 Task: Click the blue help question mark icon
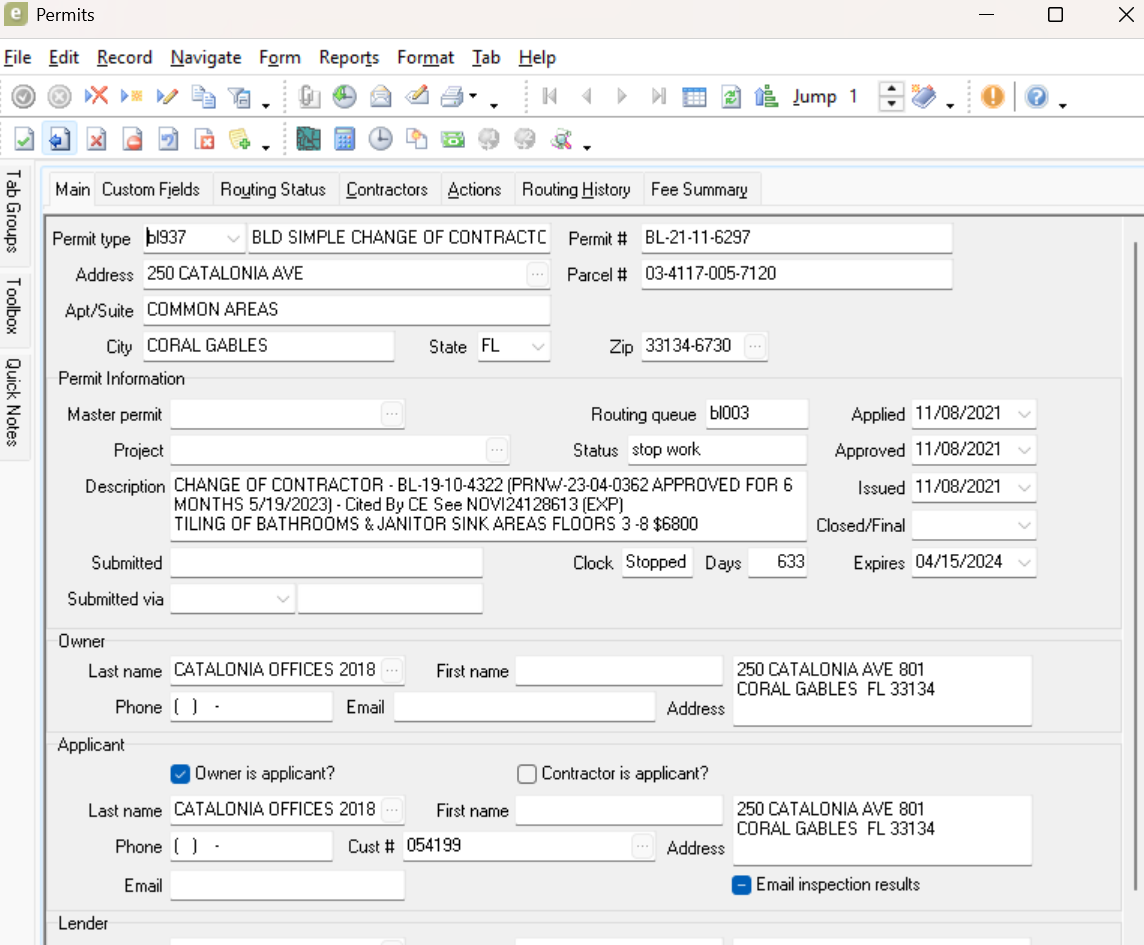(x=1037, y=97)
